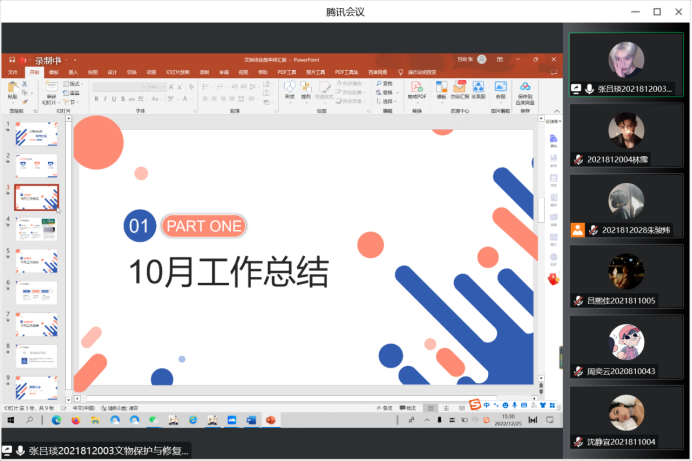Select slide 5 thumbnail in panel
This screenshot has height=461, width=692.
coord(37,261)
